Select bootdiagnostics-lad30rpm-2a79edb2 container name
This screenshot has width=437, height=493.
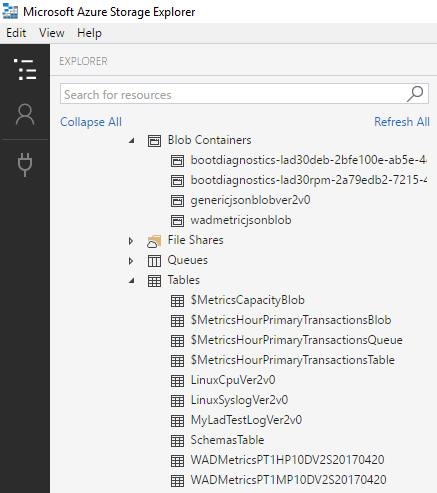pos(308,180)
